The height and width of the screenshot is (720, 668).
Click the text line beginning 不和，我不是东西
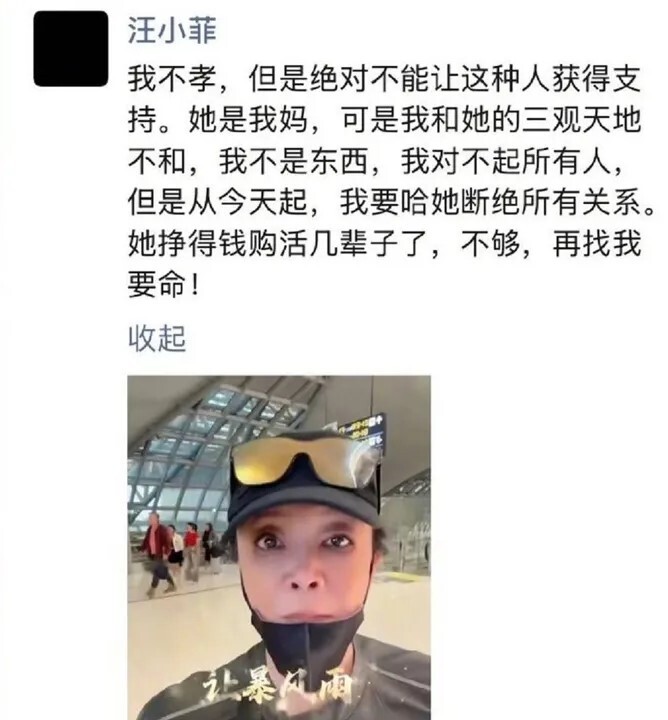click(x=376, y=162)
